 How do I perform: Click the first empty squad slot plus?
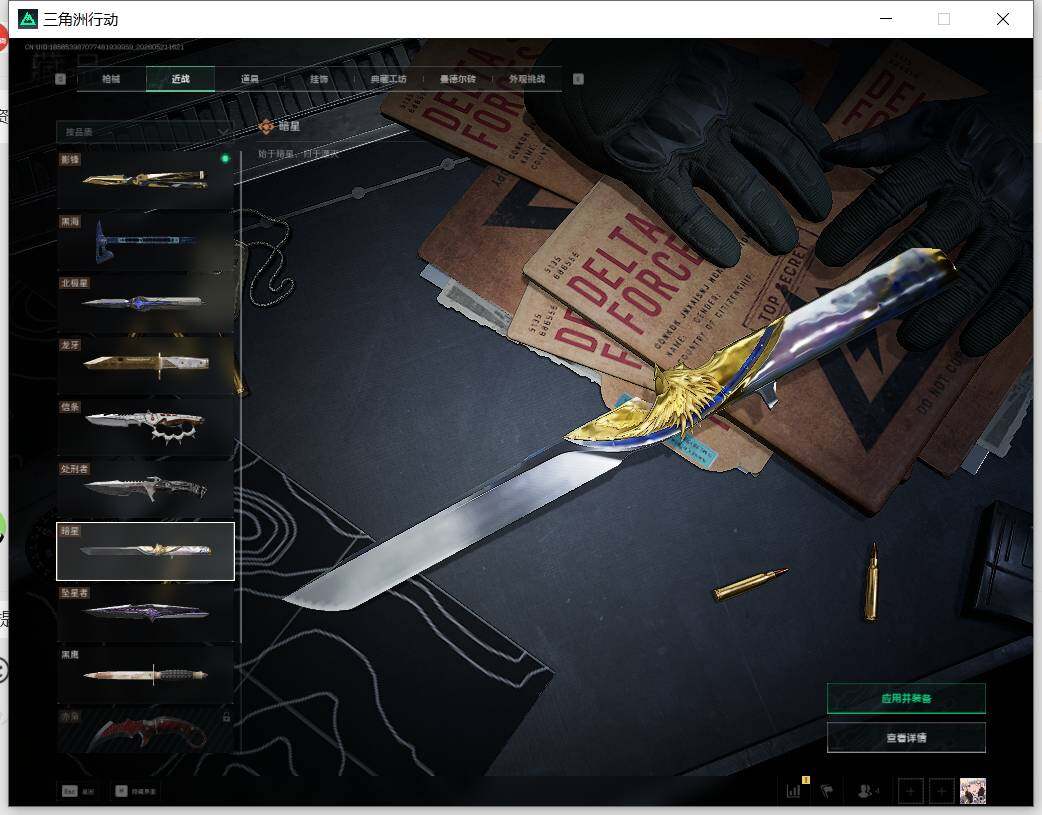click(910, 791)
